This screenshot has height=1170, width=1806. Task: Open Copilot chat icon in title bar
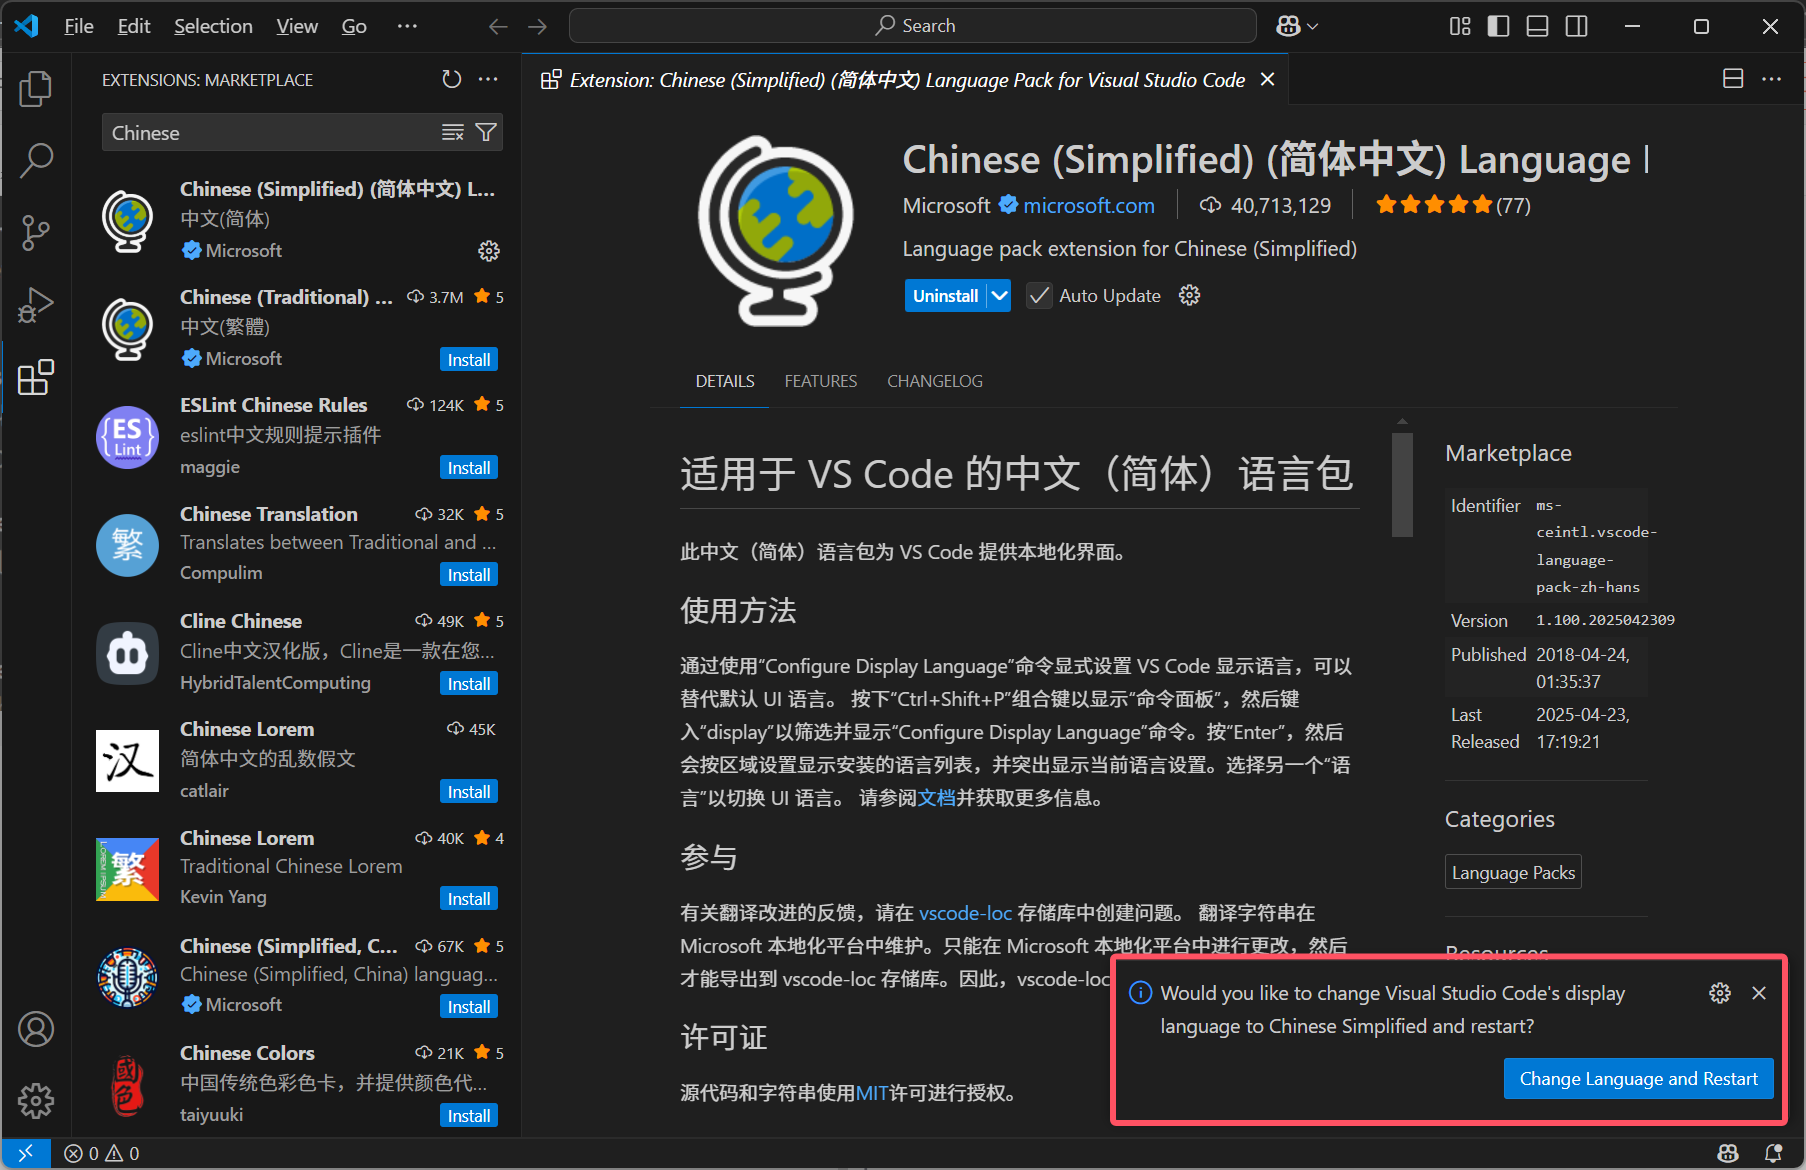pyautogui.click(x=1288, y=26)
